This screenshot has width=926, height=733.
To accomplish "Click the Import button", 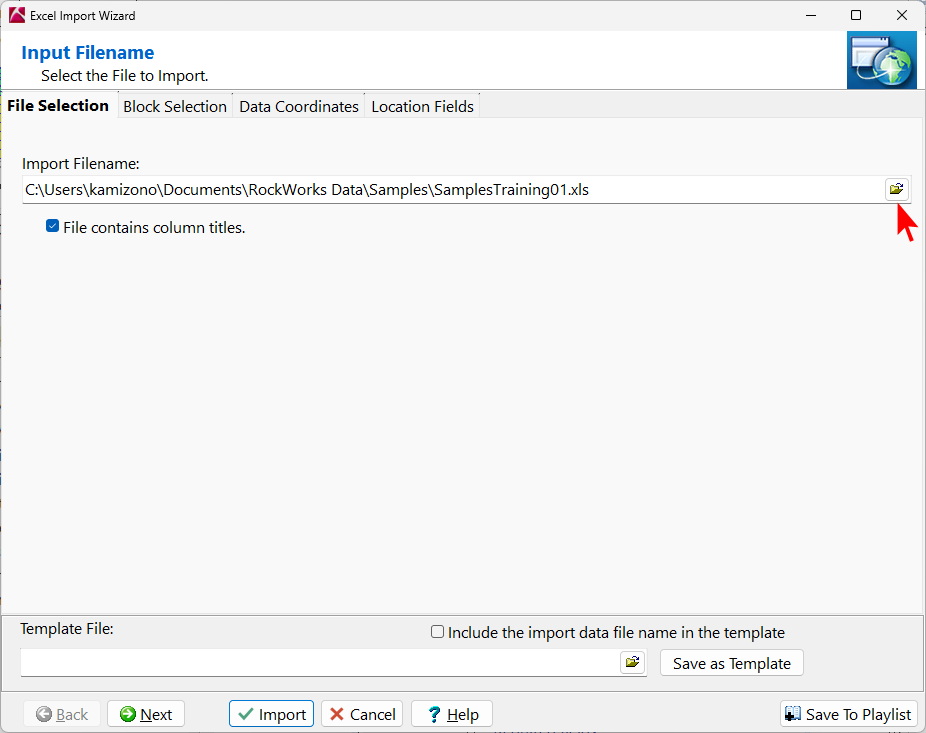I will coord(272,714).
